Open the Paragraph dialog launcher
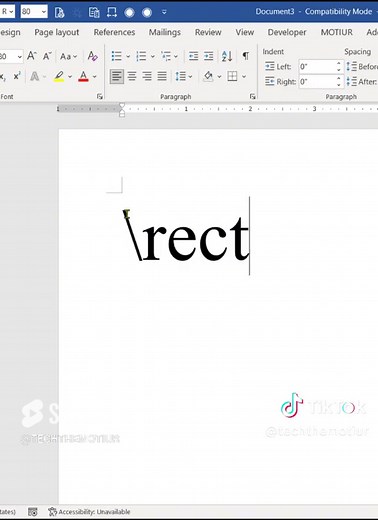Viewport: 378px width, 520px height. pyautogui.click(x=253, y=97)
